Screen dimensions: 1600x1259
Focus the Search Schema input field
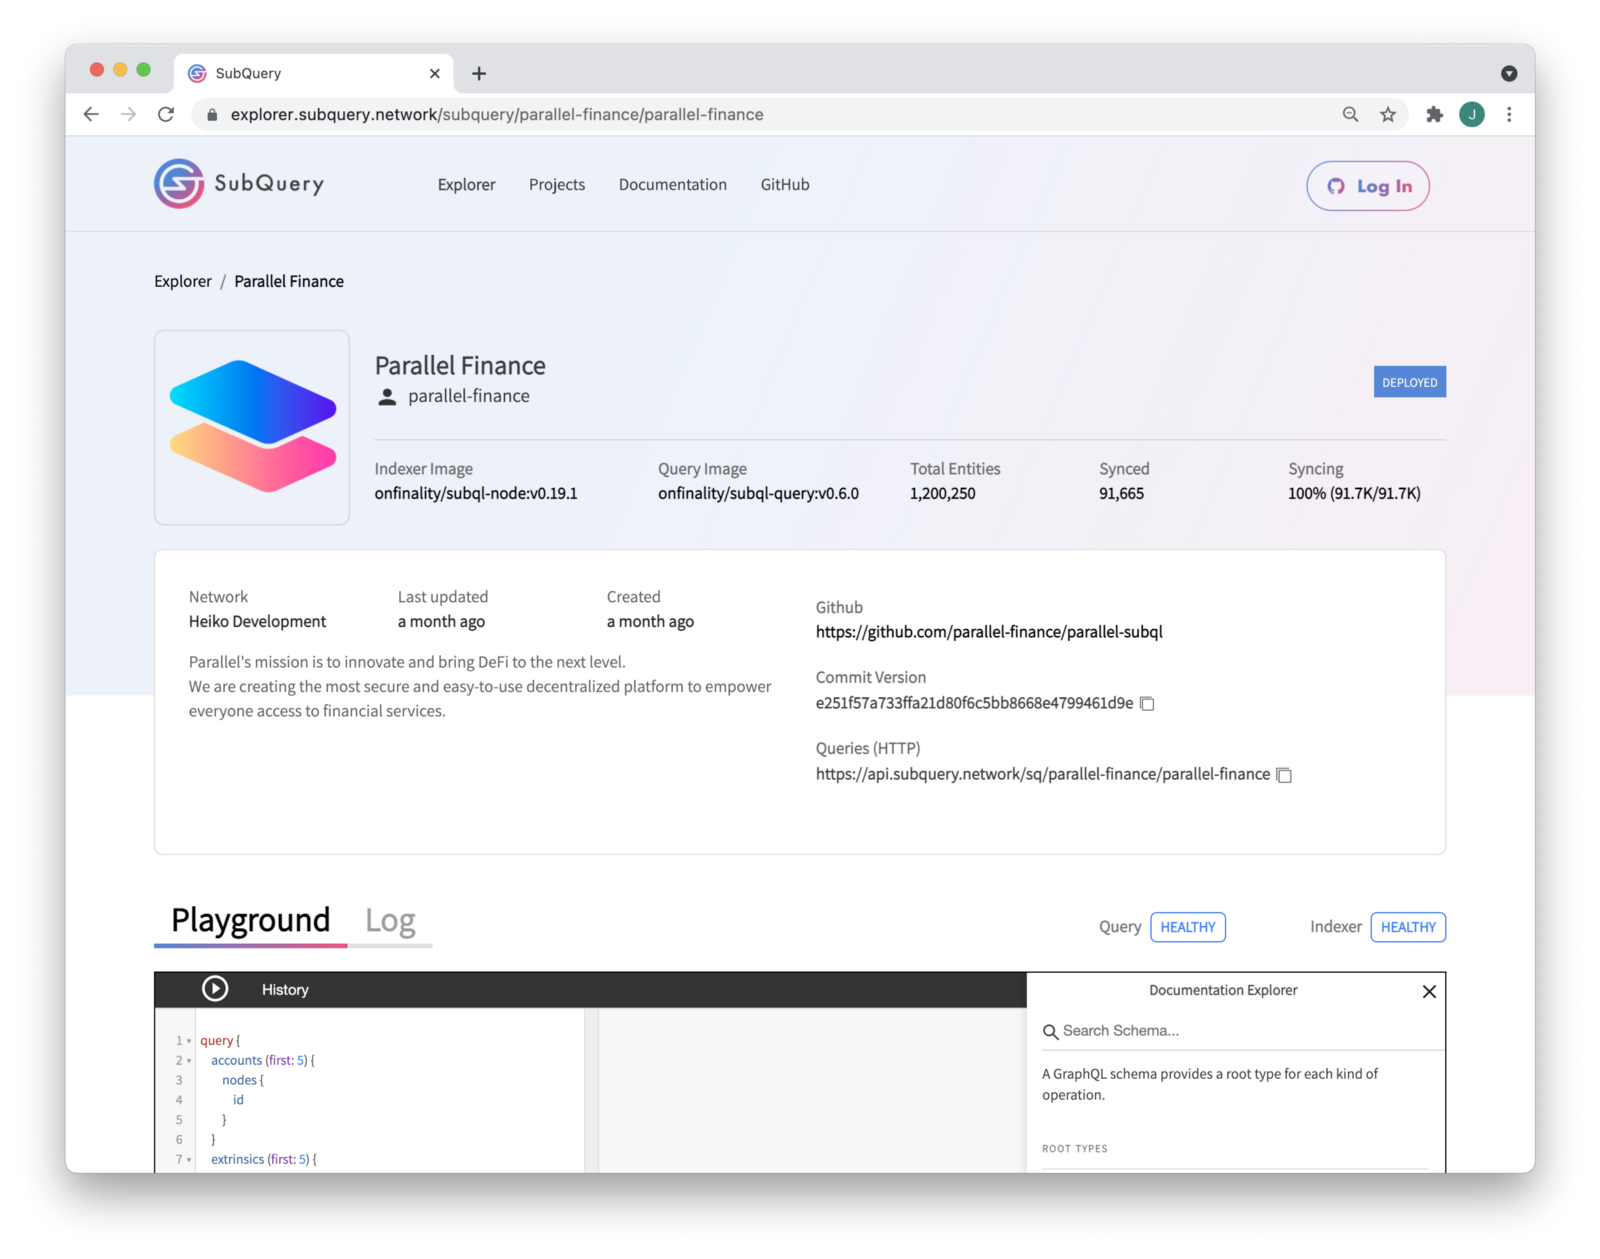pos(1244,1031)
